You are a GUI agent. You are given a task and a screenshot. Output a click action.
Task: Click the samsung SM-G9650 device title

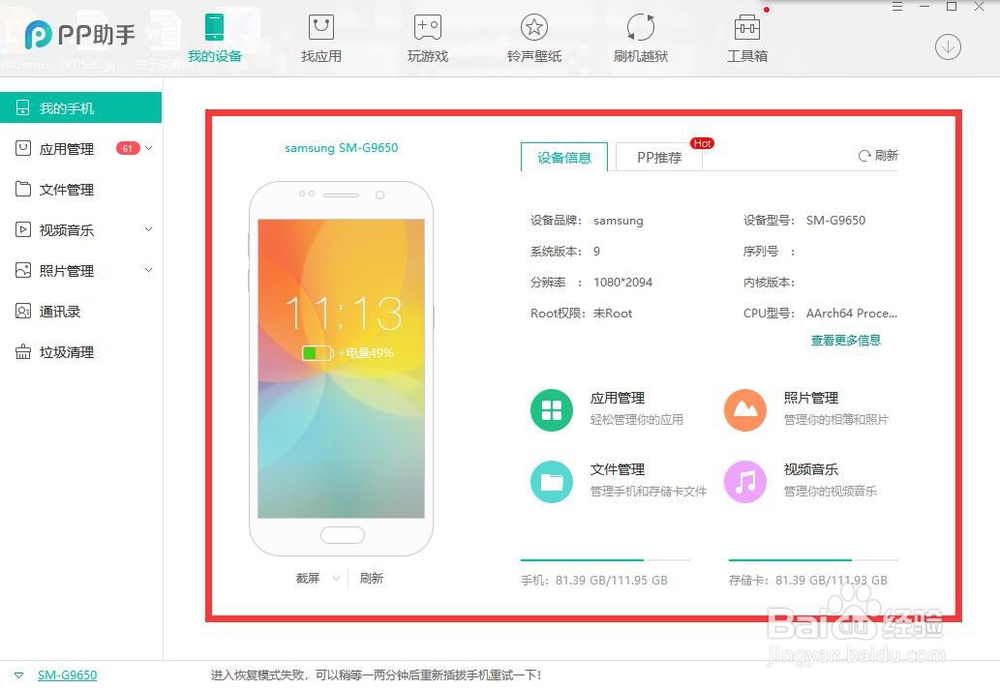(341, 148)
